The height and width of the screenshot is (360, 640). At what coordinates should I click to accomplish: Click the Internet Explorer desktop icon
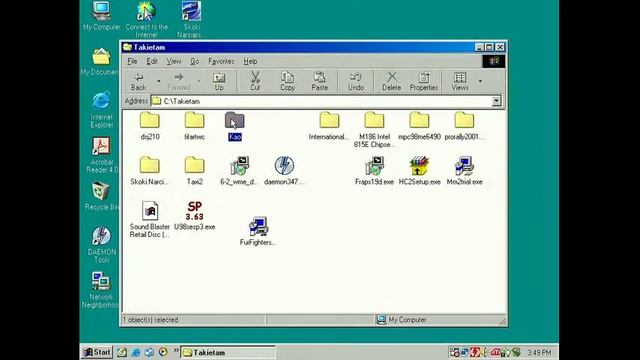pyautogui.click(x=101, y=110)
